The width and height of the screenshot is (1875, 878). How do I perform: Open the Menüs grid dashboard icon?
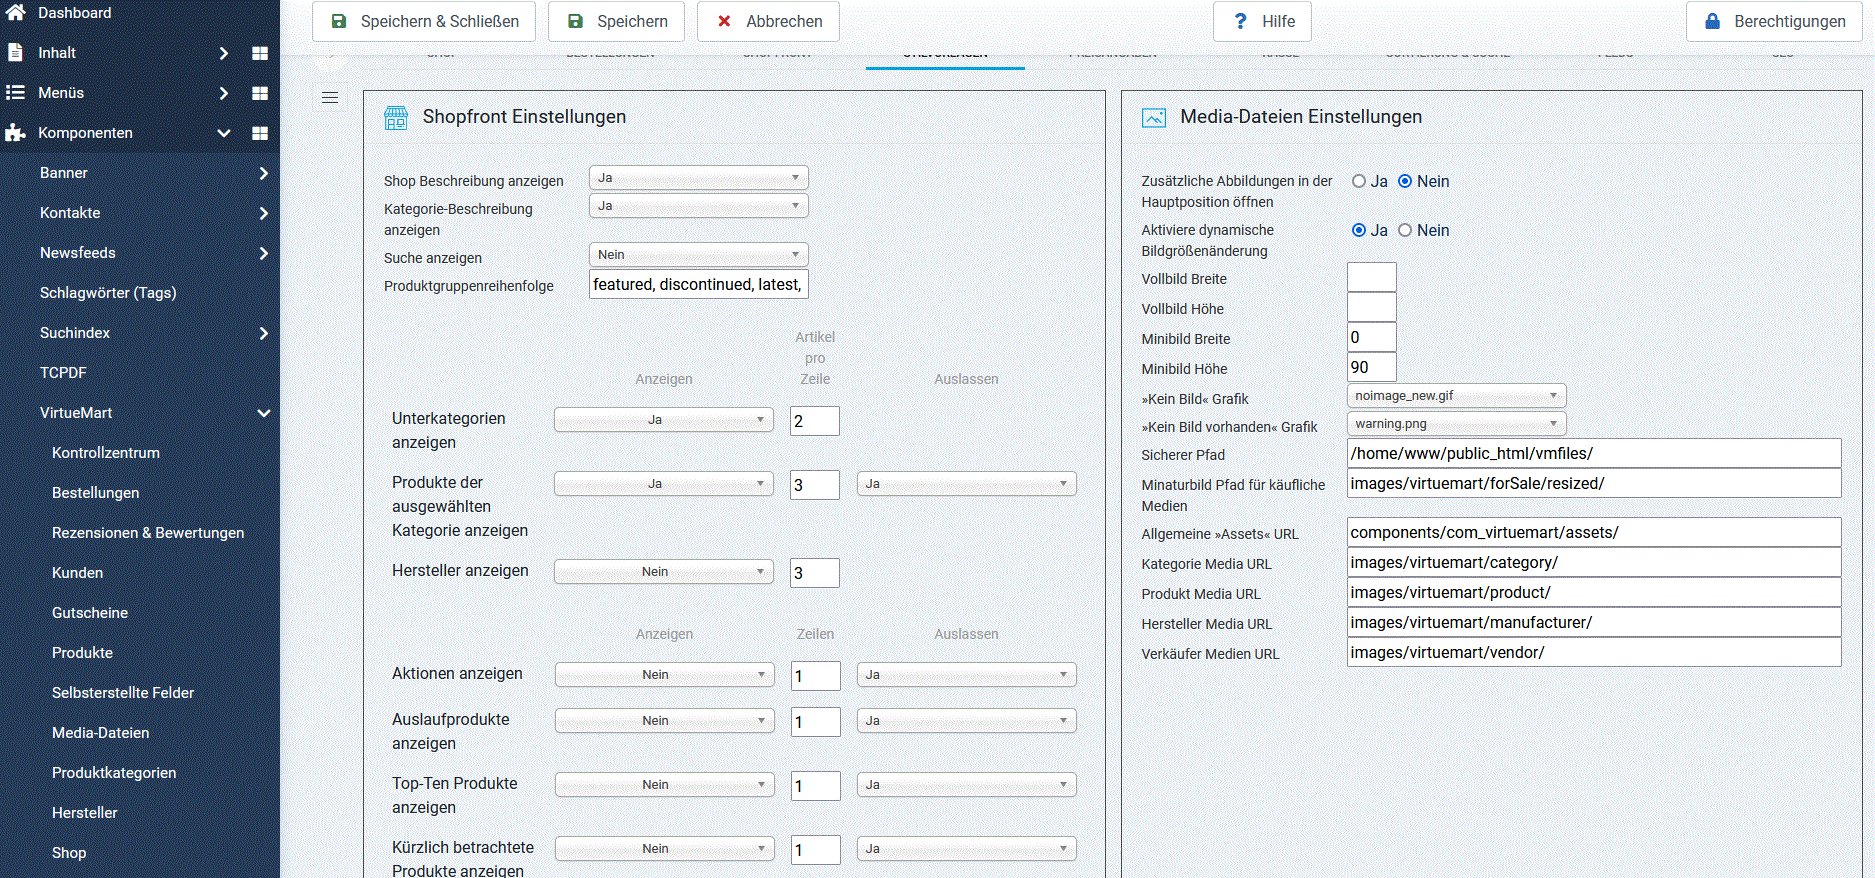coord(260,93)
